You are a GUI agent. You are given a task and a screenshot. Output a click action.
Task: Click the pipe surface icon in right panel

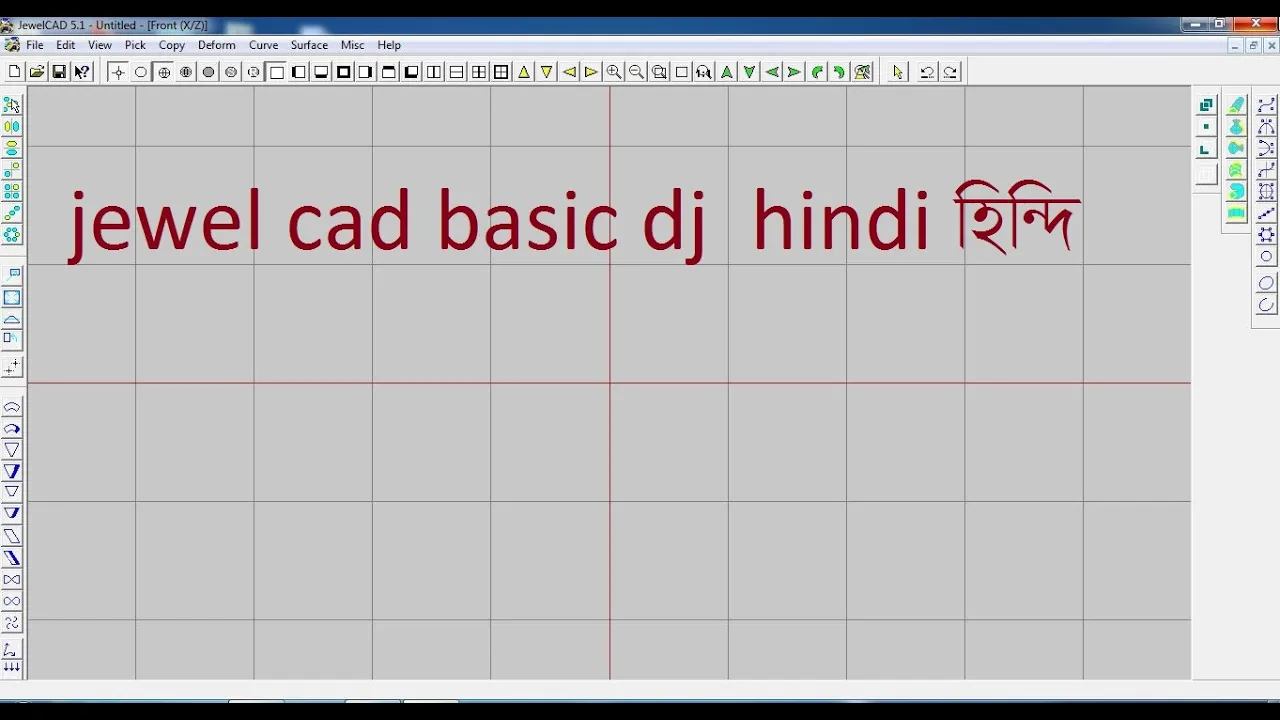(1237, 105)
